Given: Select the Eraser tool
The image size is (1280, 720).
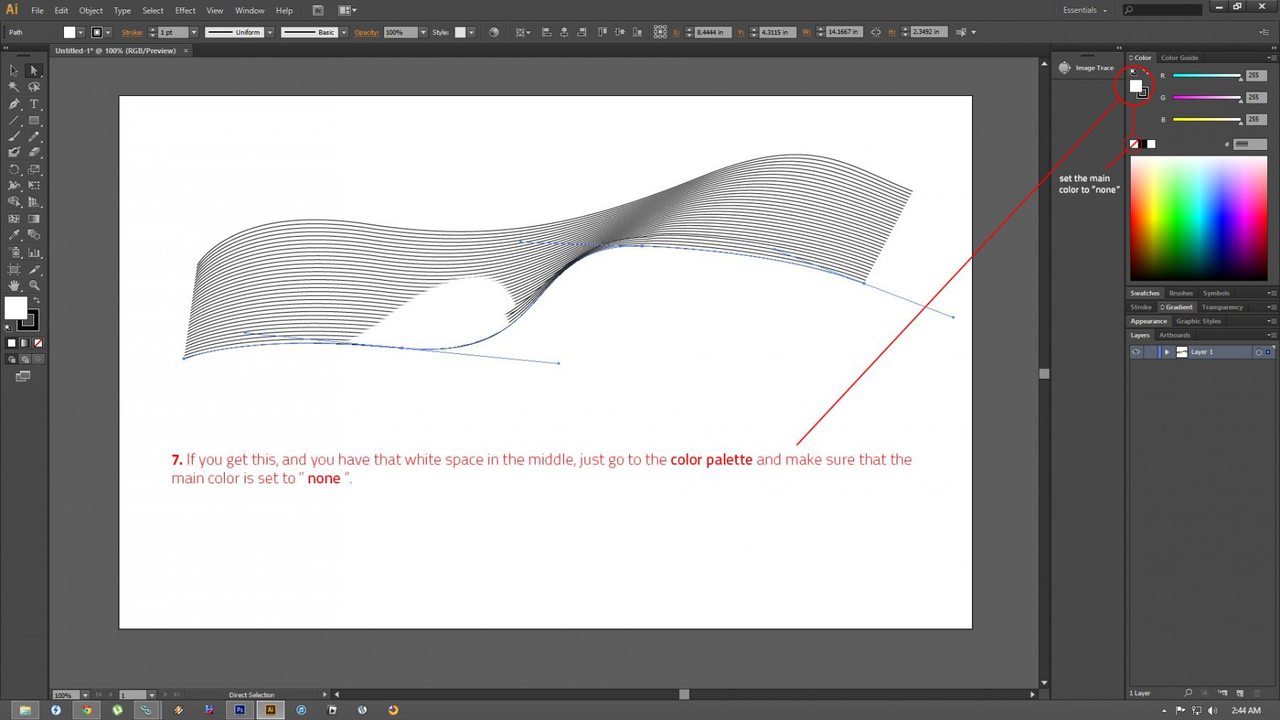Looking at the screenshot, I should tap(33, 153).
